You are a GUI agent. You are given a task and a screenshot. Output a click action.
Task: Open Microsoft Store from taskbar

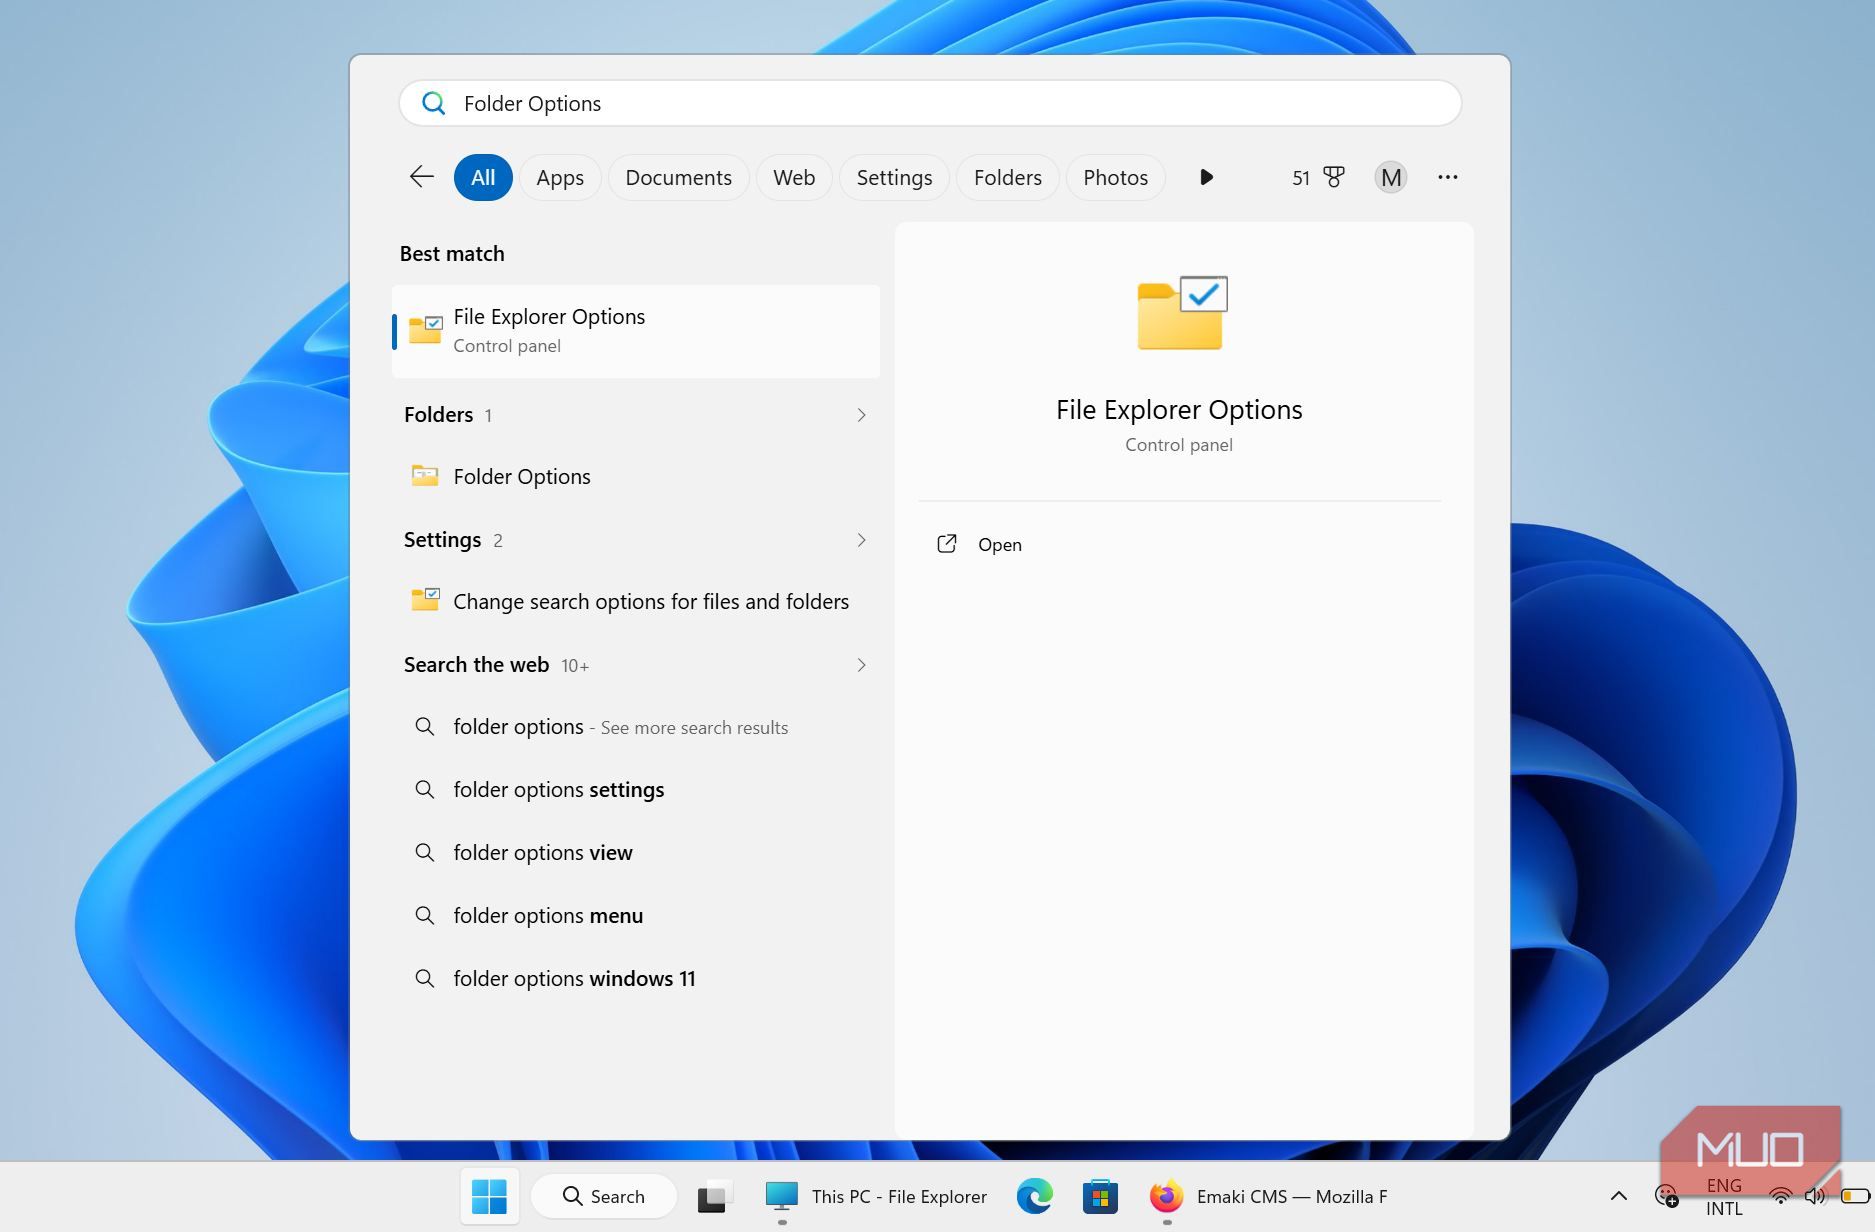coord(1099,1196)
